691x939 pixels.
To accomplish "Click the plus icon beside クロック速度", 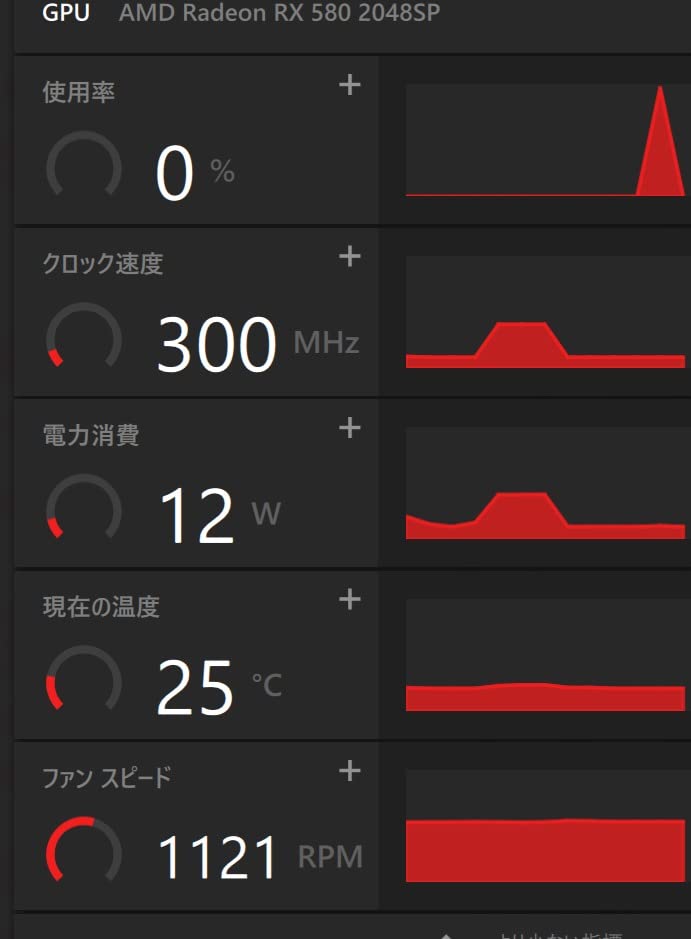I will pos(349,257).
